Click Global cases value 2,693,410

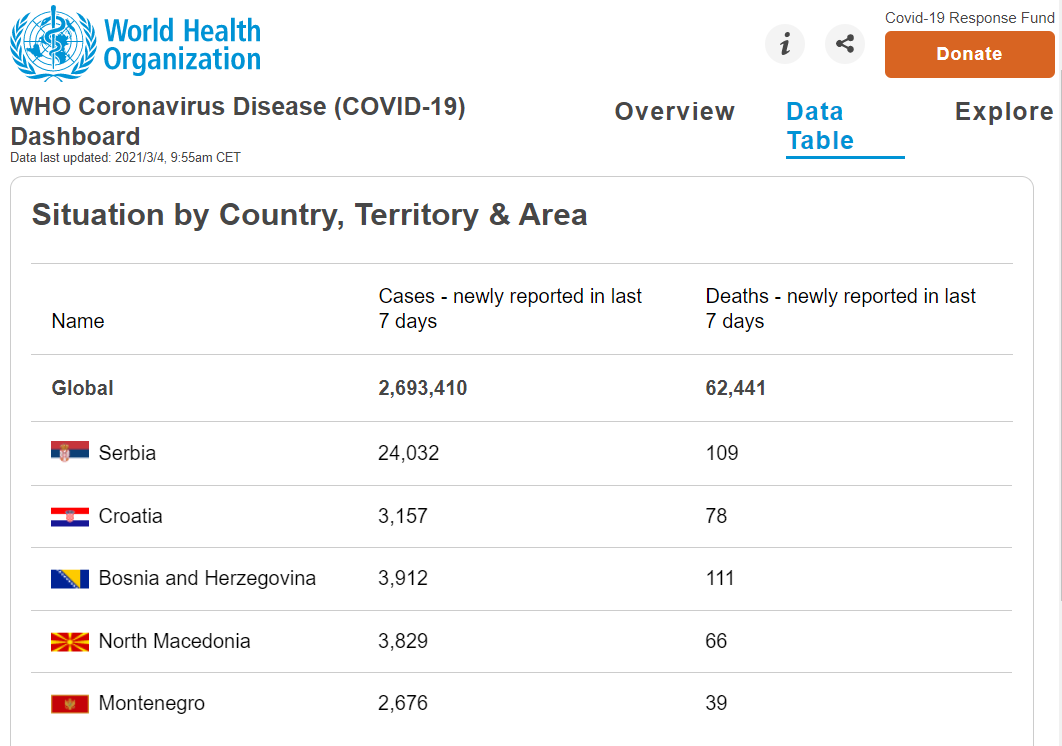click(423, 388)
